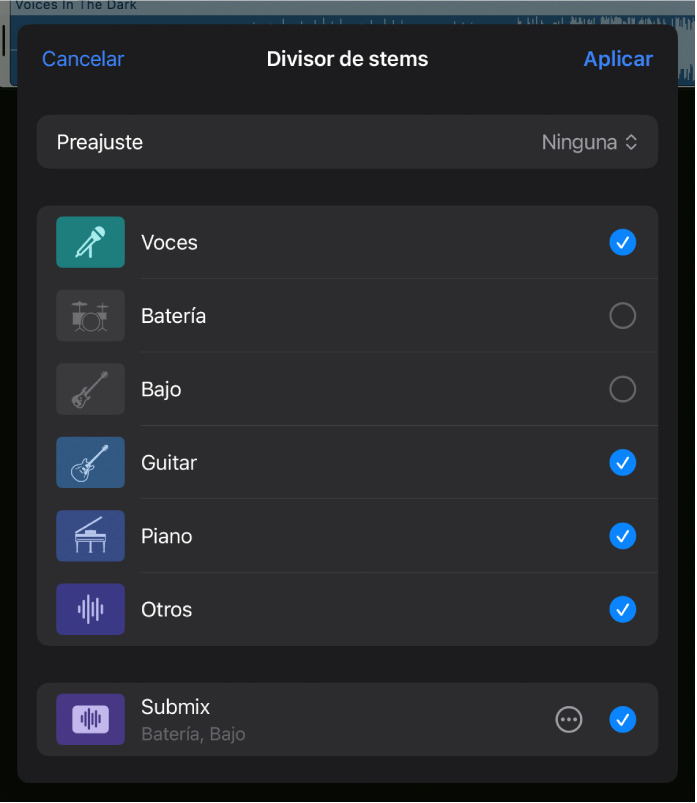This screenshot has height=803, width=697.
Task: Toggle the Submix stem off
Action: pos(622,719)
